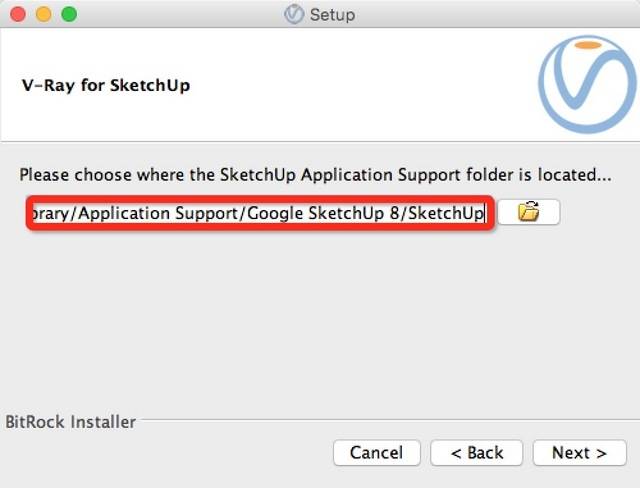
Task: Click the BitRock Installer label
Action: pyautogui.click(x=71, y=422)
